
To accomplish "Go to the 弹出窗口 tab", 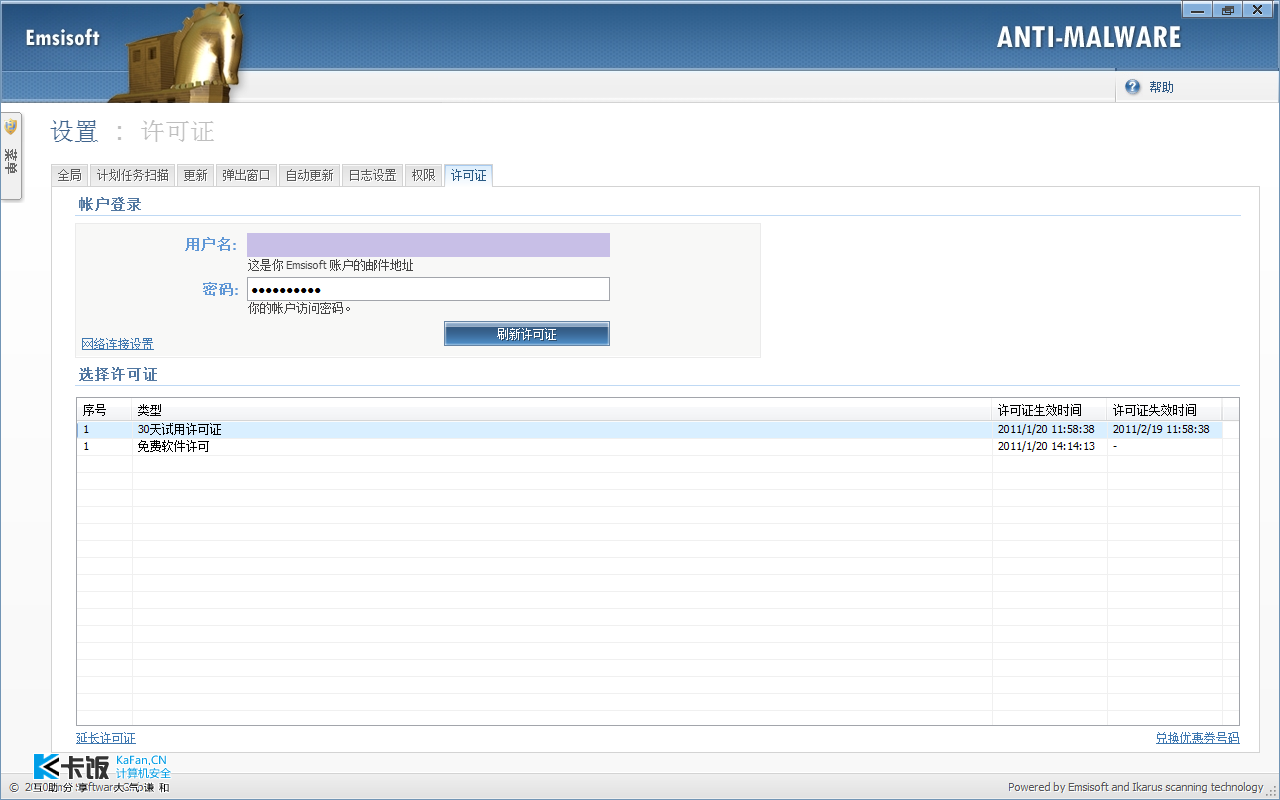I will (x=246, y=175).
